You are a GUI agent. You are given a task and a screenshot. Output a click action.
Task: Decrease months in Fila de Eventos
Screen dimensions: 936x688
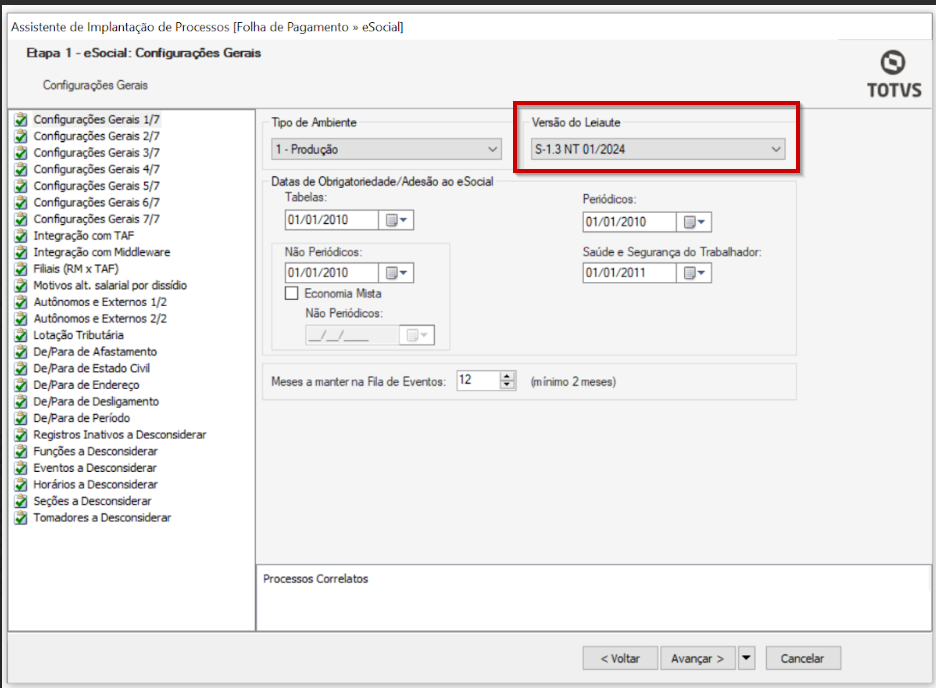click(x=507, y=385)
